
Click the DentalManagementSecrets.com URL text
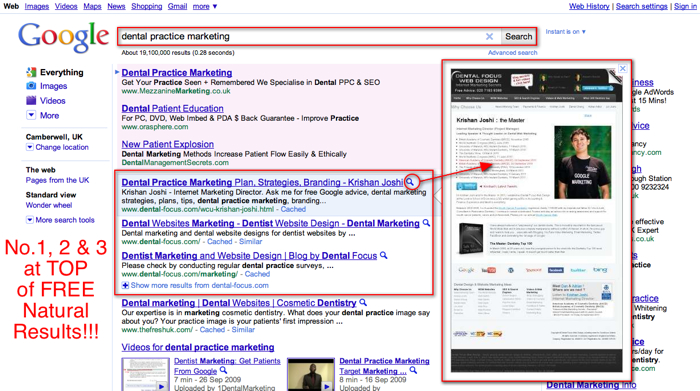[x=175, y=163]
